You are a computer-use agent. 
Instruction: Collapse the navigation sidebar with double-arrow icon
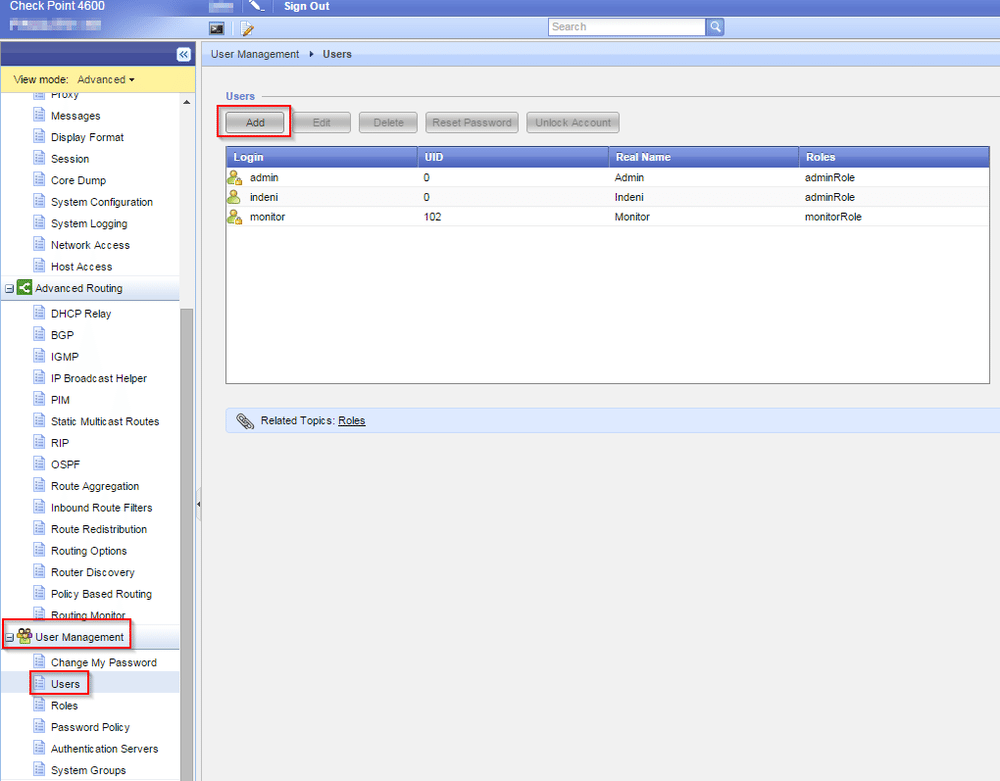point(184,55)
